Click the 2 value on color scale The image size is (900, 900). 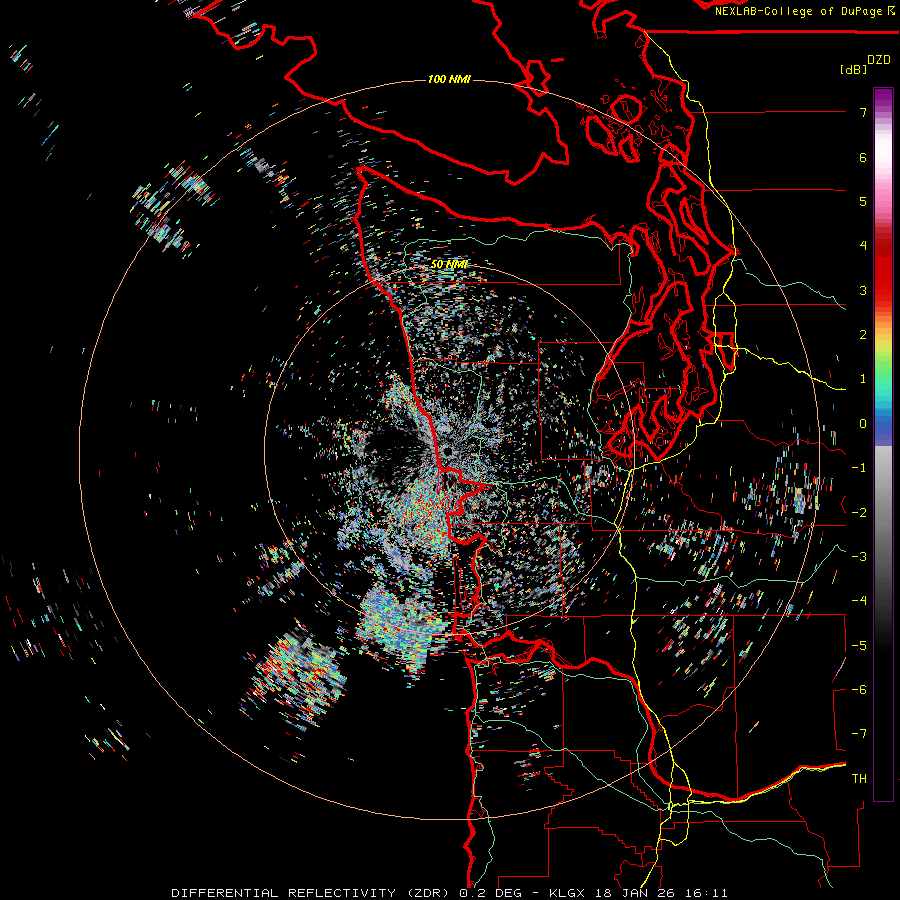pos(863,335)
